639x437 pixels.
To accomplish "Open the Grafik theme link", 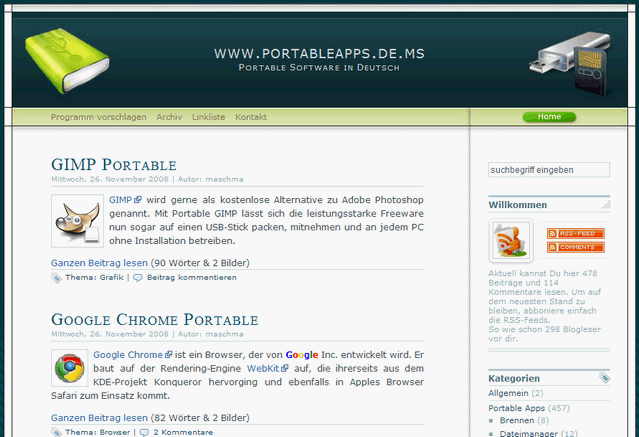I will (x=112, y=278).
